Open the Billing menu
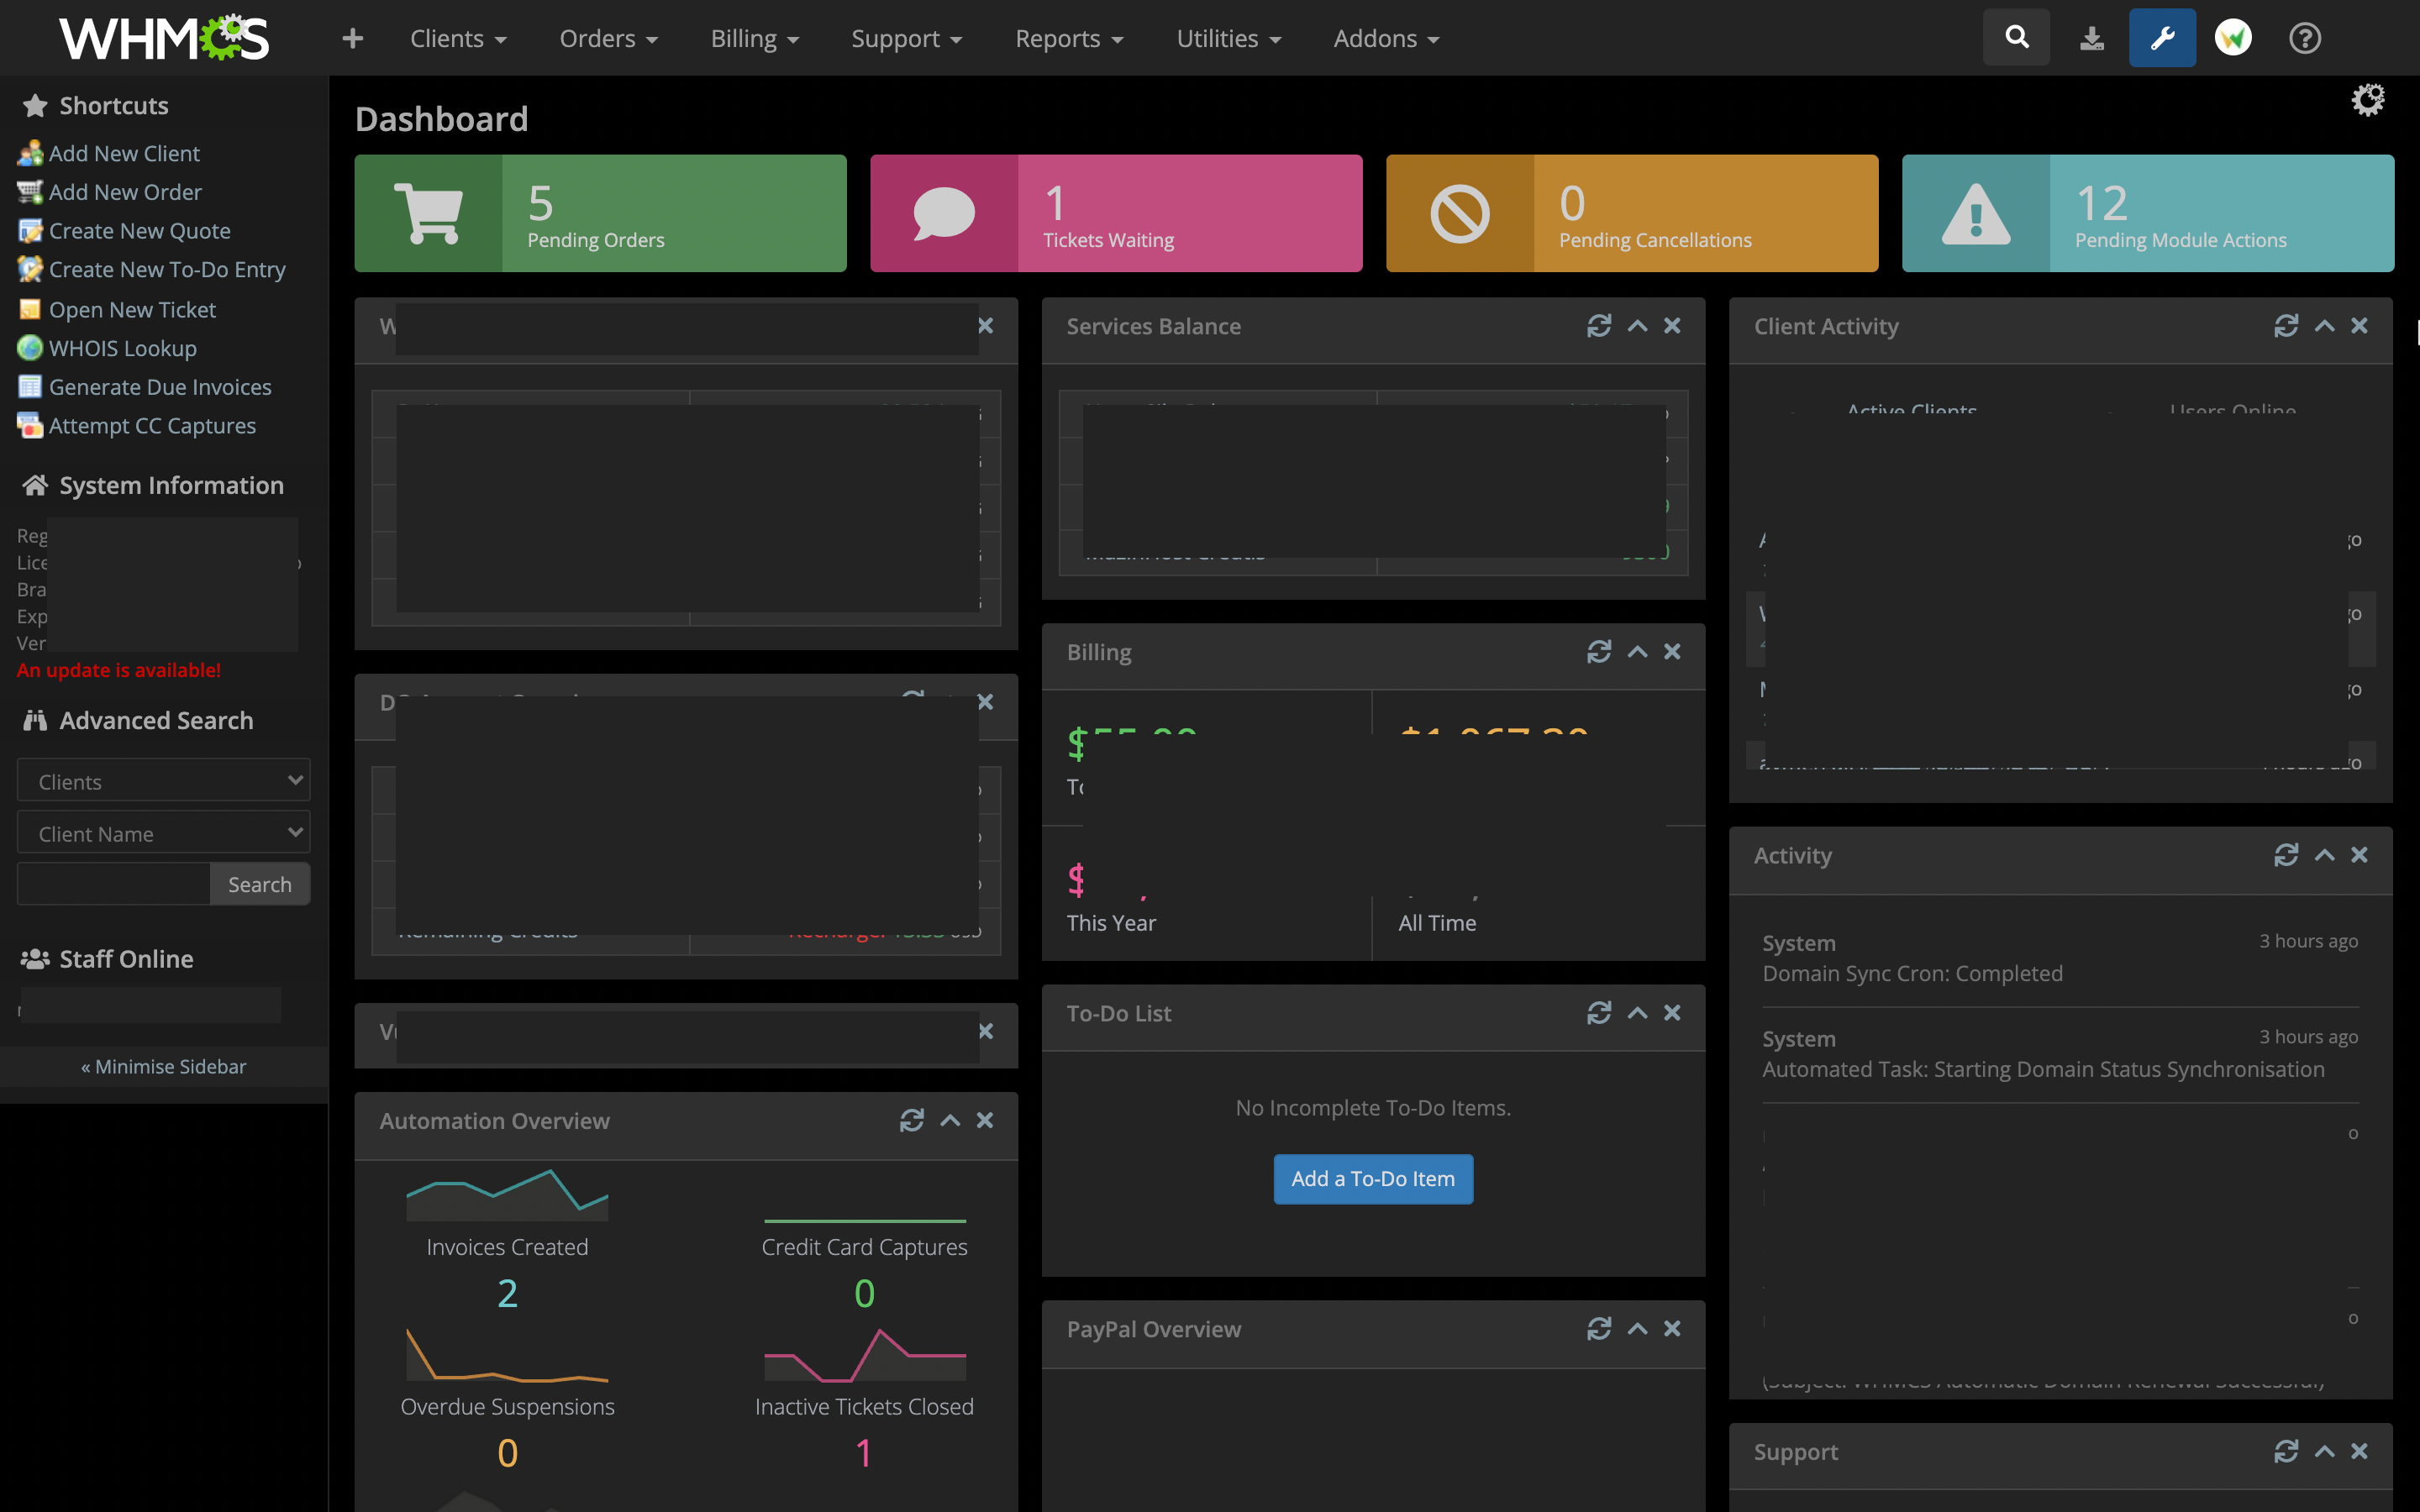The height and width of the screenshot is (1512, 2420). click(754, 38)
